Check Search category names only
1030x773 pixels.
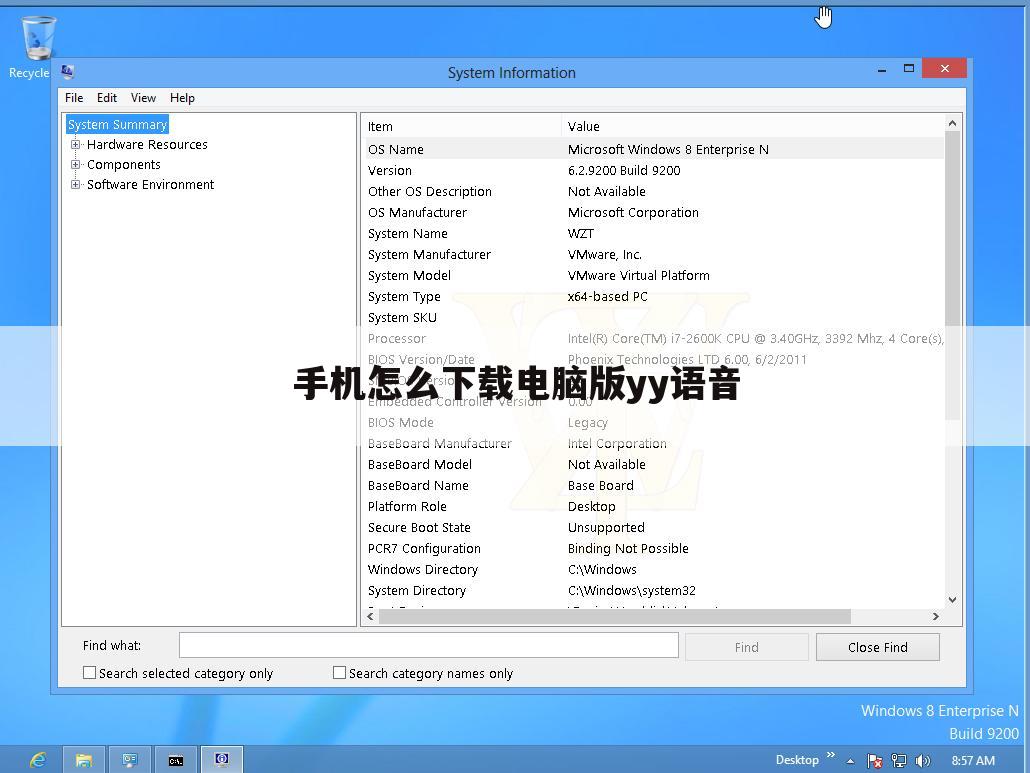click(x=339, y=673)
